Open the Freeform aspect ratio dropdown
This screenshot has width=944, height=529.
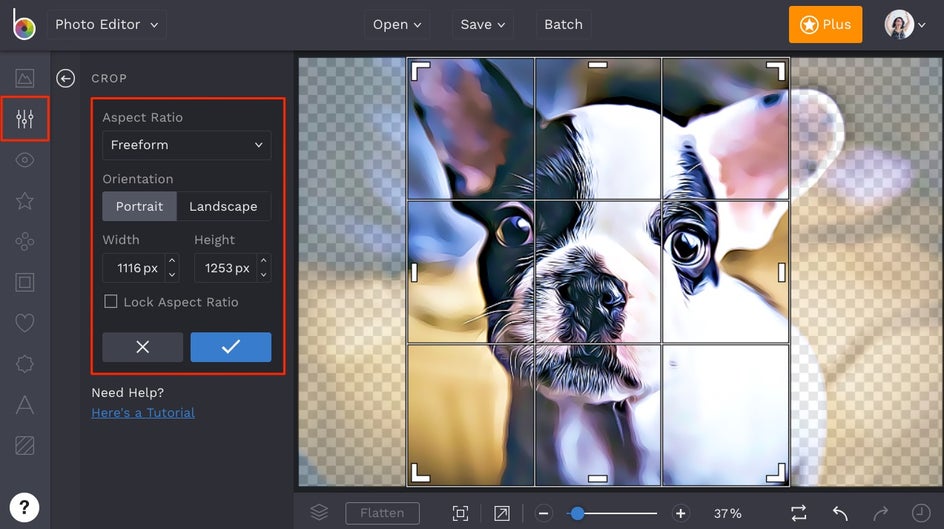coord(187,145)
